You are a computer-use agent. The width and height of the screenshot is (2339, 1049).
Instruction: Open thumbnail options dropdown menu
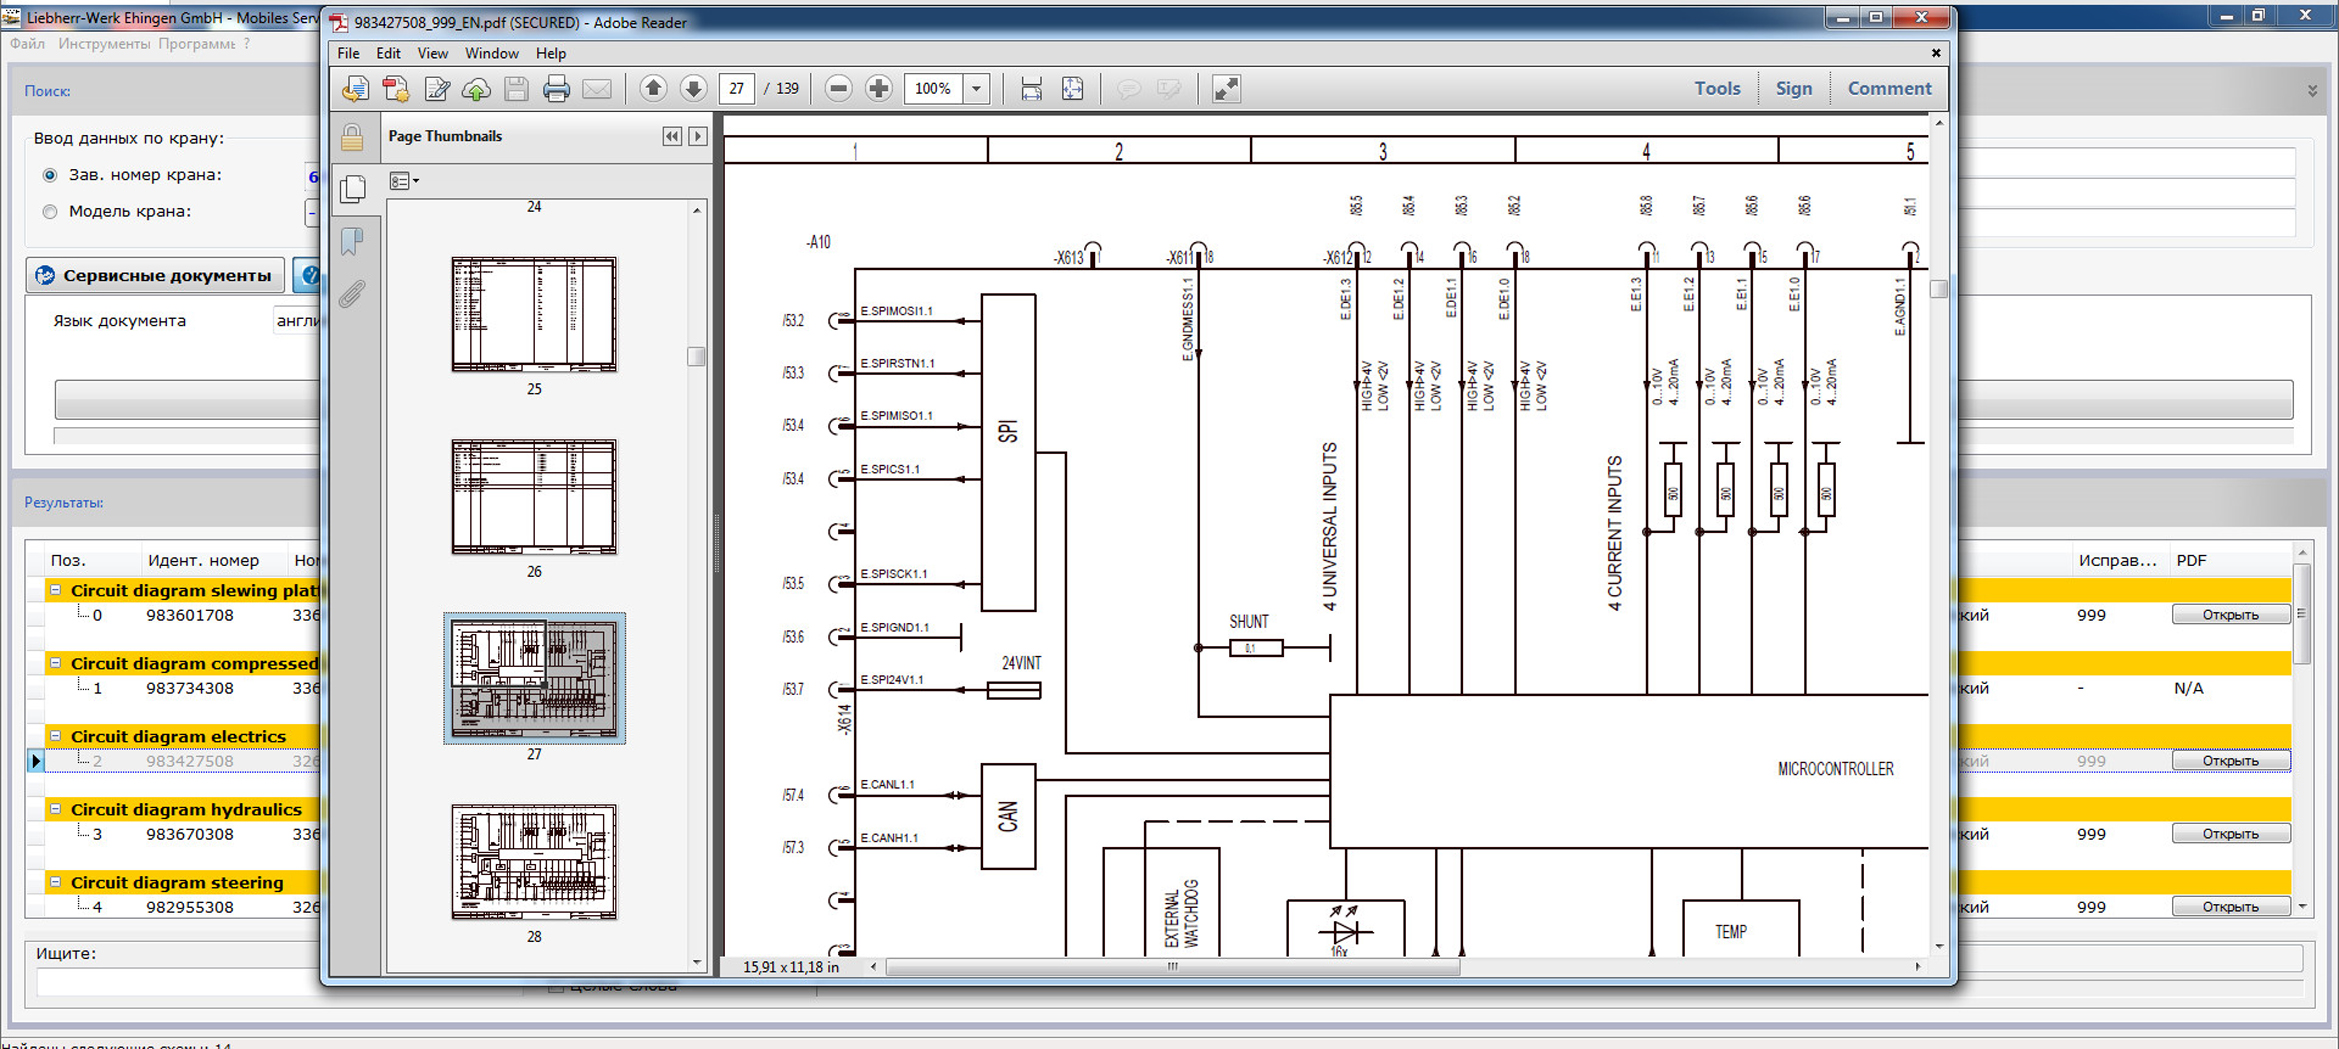click(404, 181)
